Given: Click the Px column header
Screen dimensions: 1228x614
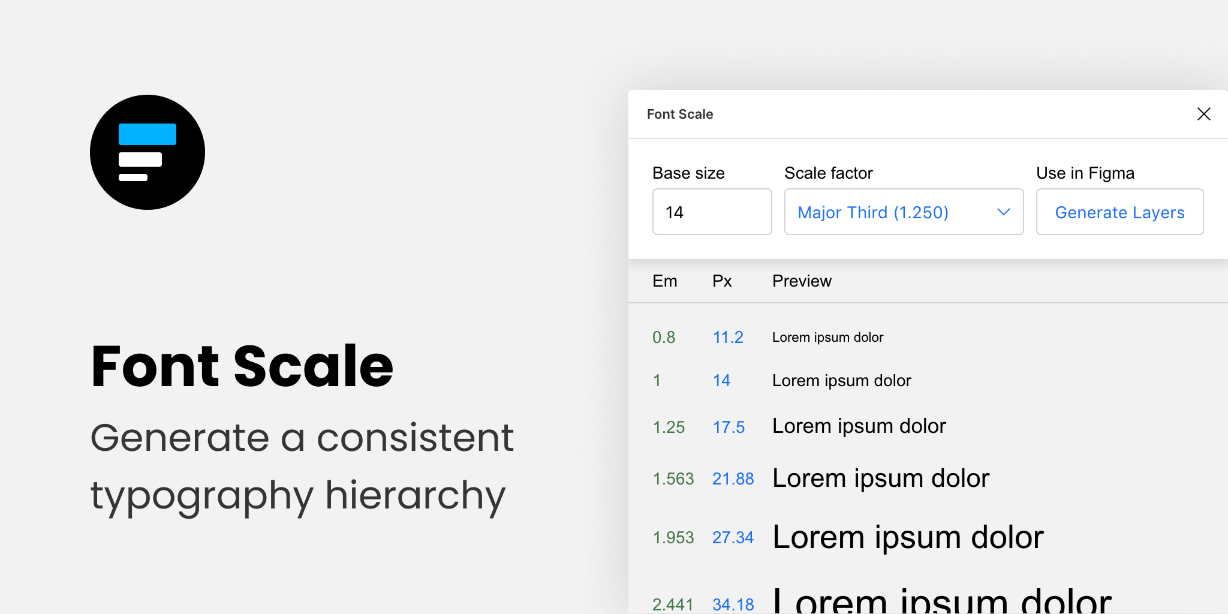Looking at the screenshot, I should click(x=722, y=281).
